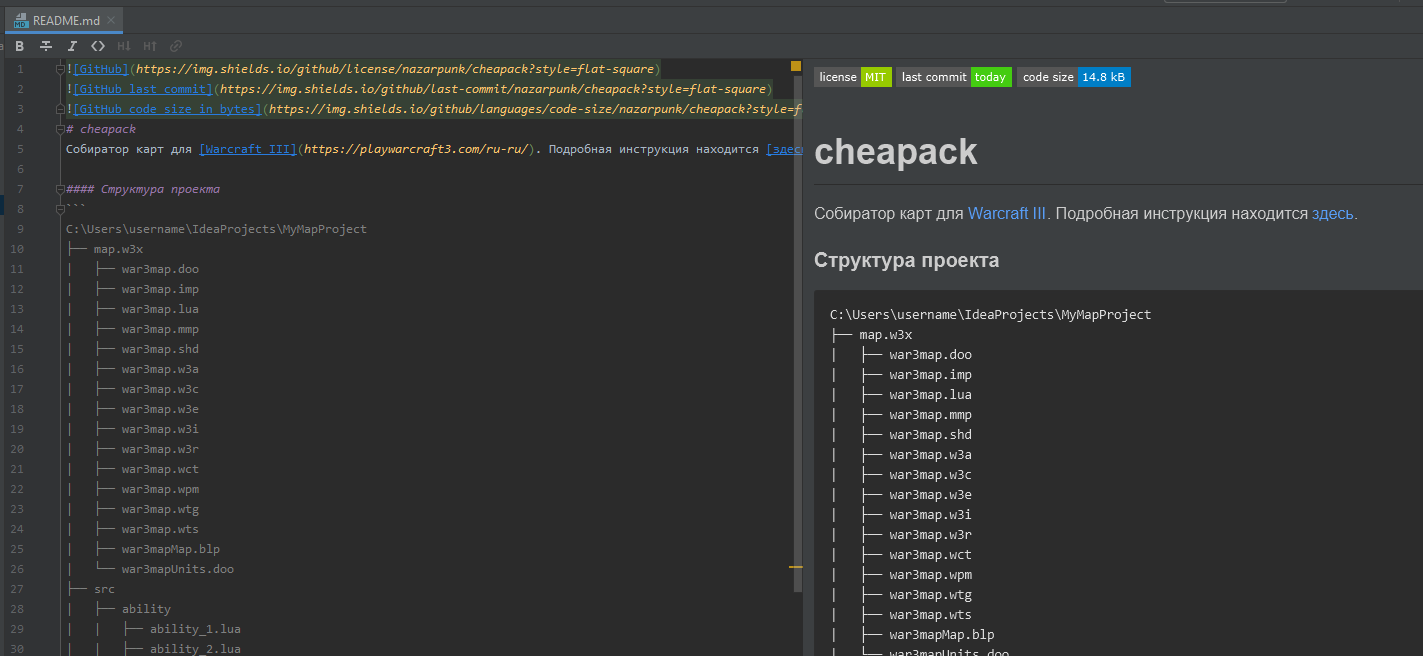1423x656 pixels.
Task: Open the Warcraft III link in preview
Action: coord(1007,213)
